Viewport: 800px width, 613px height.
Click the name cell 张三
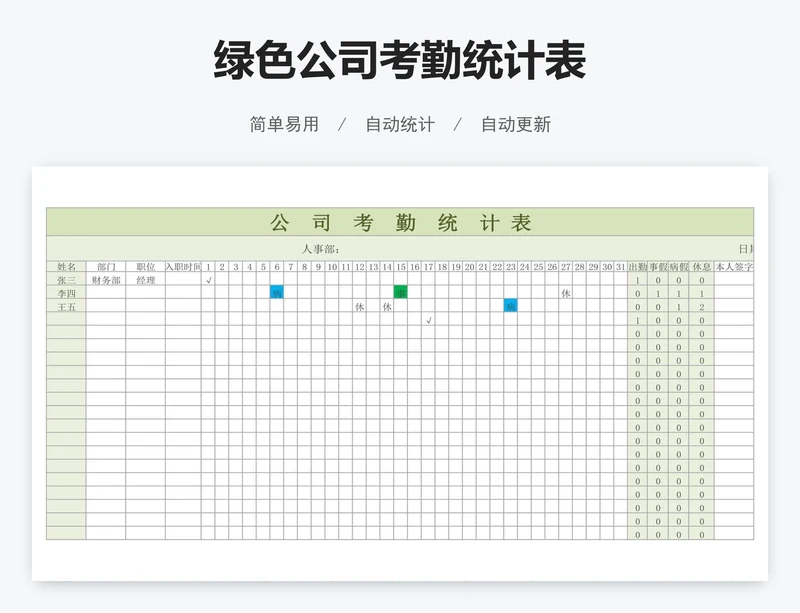pyautogui.click(x=66, y=280)
